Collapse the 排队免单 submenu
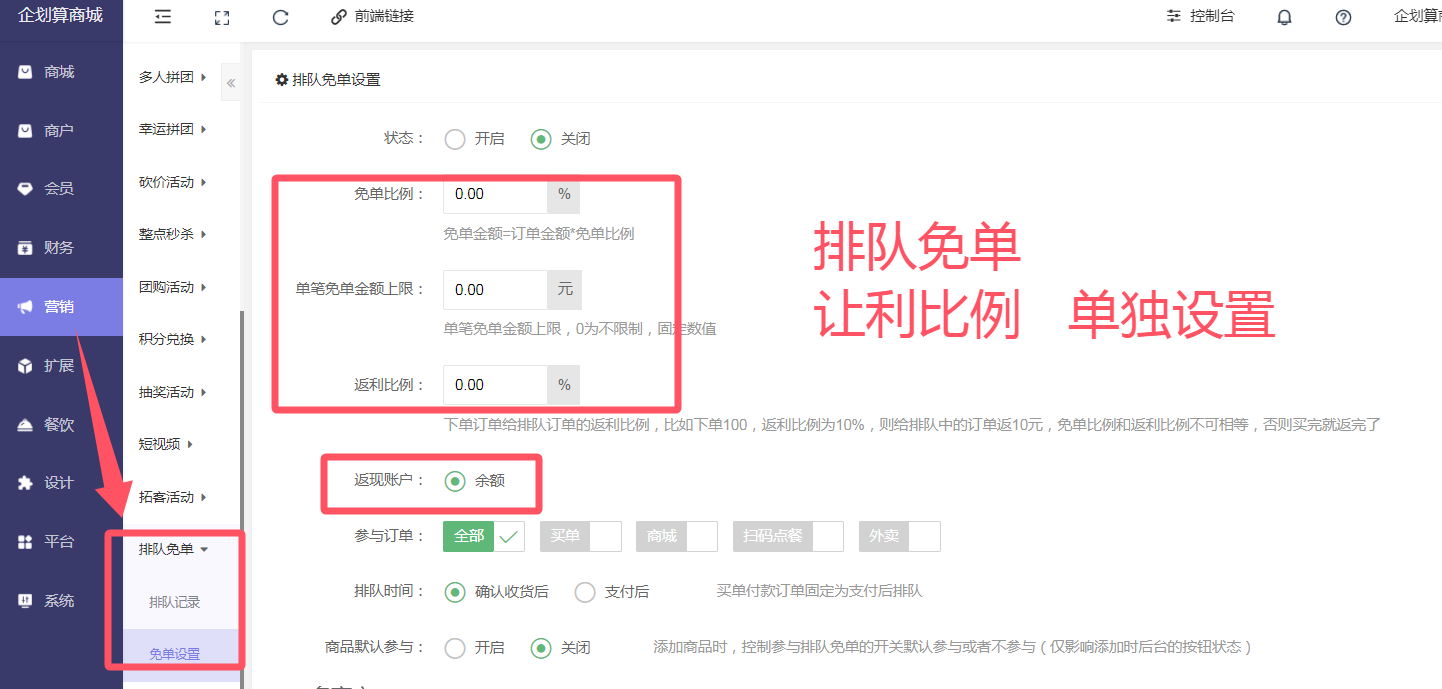 [x=173, y=549]
